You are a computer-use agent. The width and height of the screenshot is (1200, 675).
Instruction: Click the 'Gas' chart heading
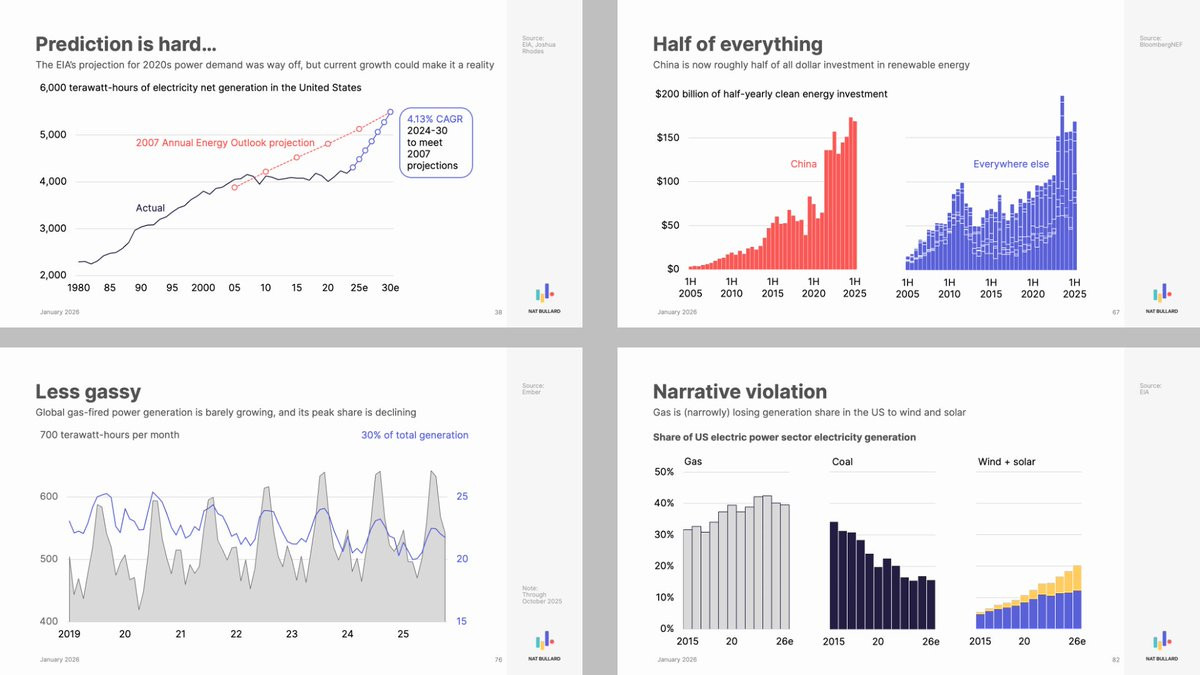point(692,462)
